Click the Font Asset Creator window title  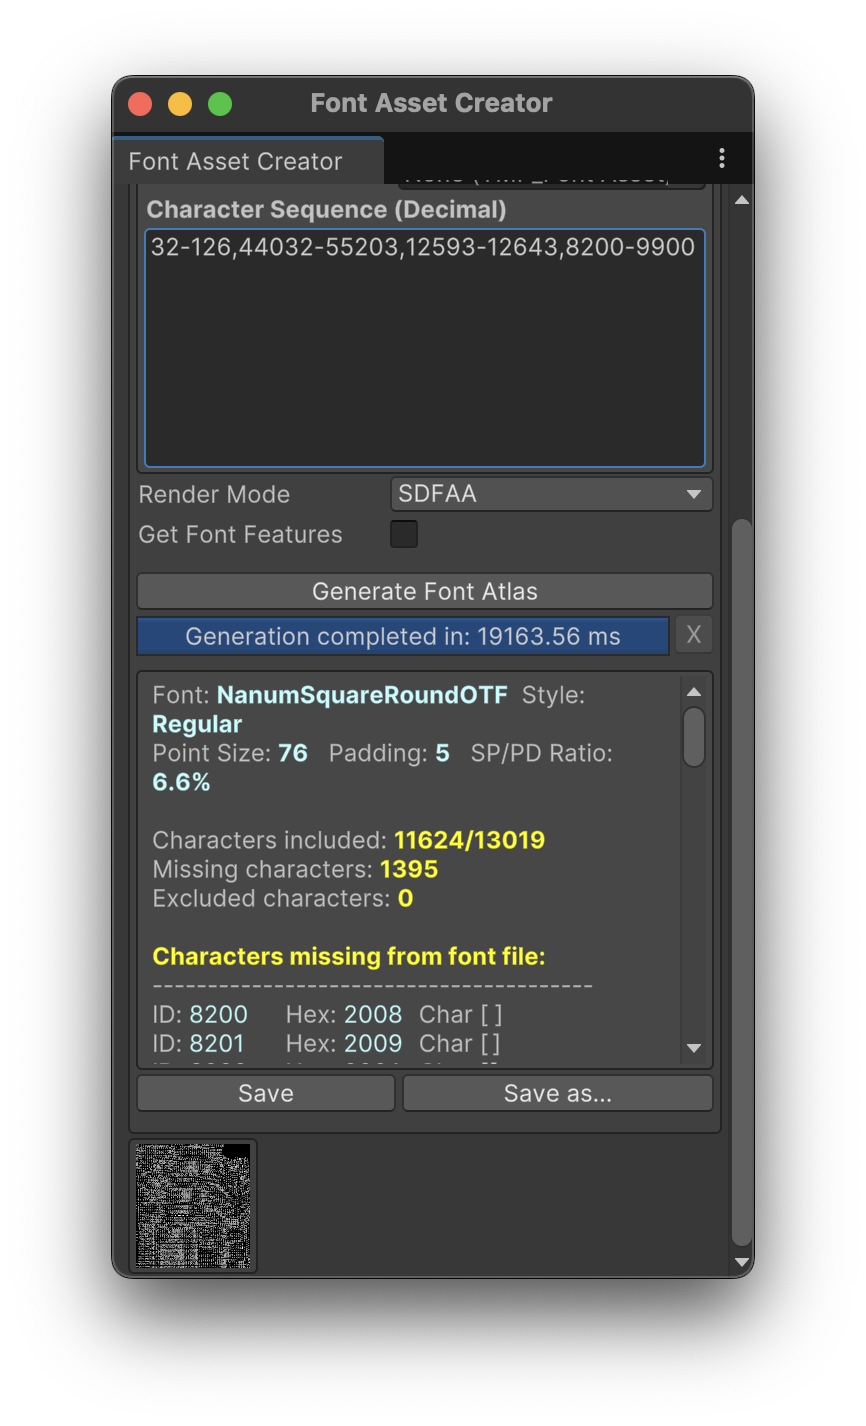[431, 103]
